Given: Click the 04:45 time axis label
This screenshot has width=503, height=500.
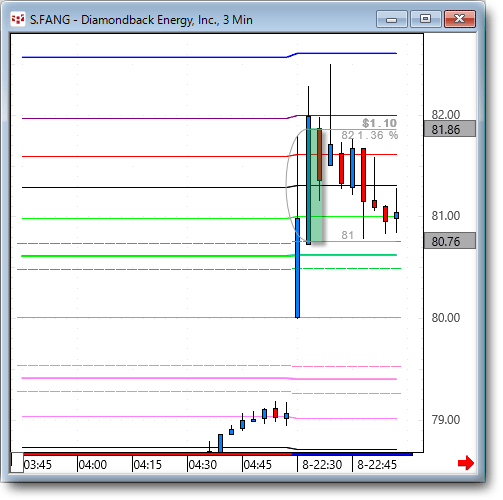Looking at the screenshot, I should [258, 464].
